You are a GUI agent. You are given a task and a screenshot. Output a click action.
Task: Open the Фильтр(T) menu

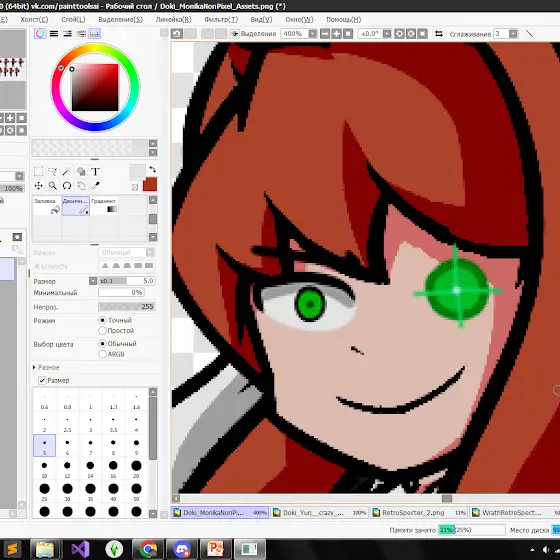pyautogui.click(x=221, y=19)
